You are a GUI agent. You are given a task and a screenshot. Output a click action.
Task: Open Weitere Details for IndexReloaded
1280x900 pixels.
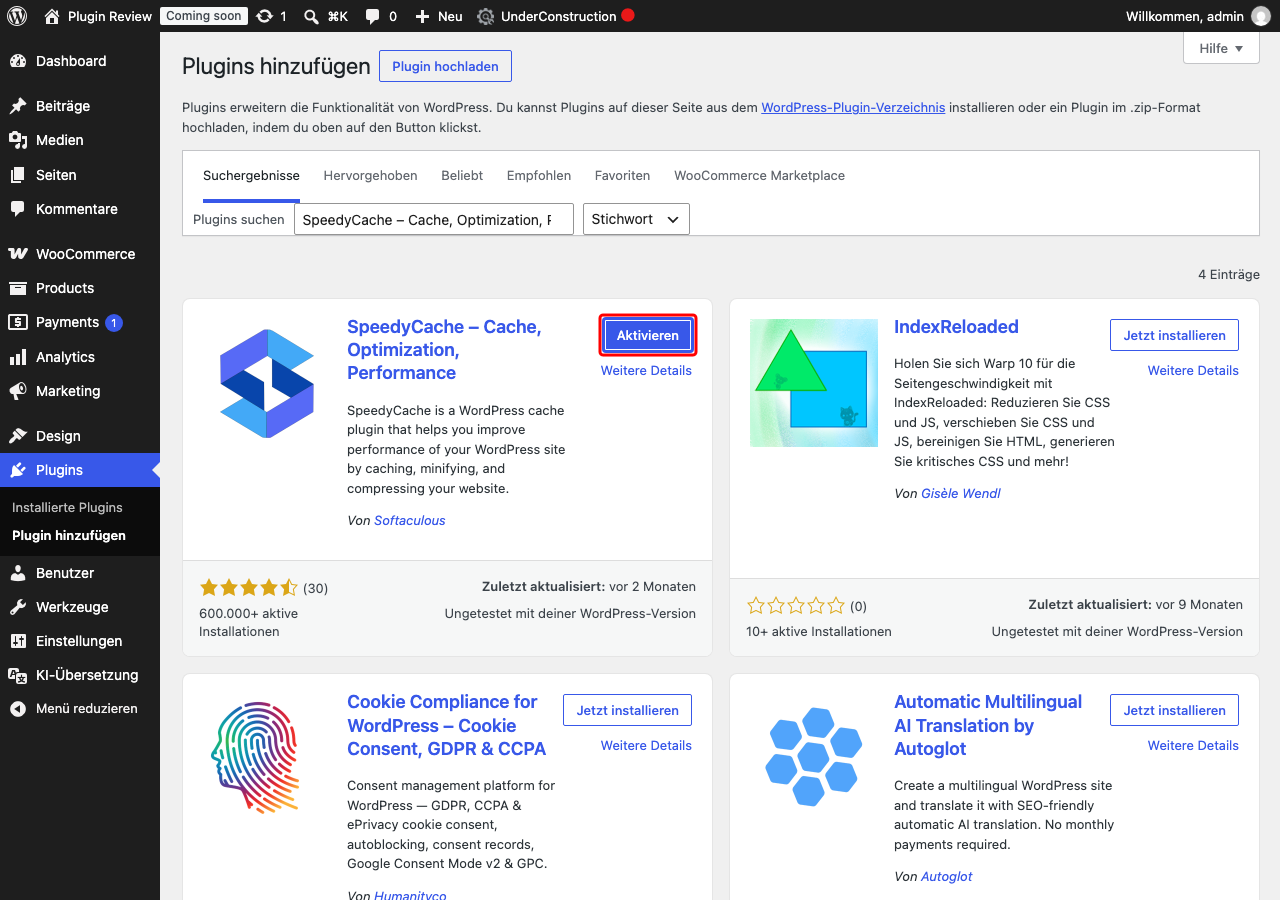coord(1193,370)
